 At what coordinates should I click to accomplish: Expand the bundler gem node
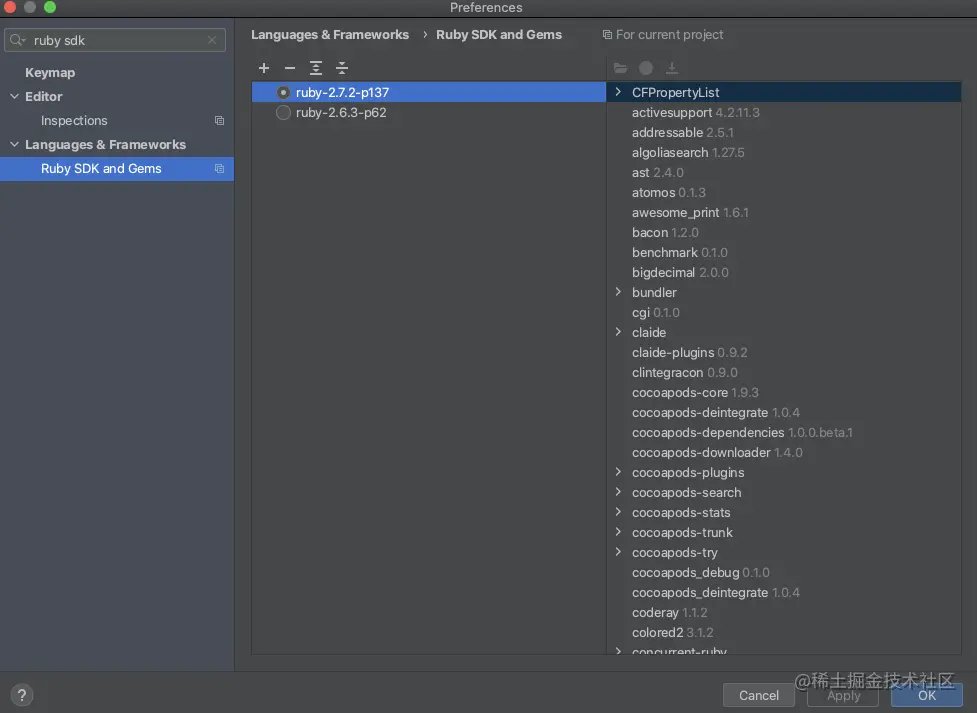(618, 292)
